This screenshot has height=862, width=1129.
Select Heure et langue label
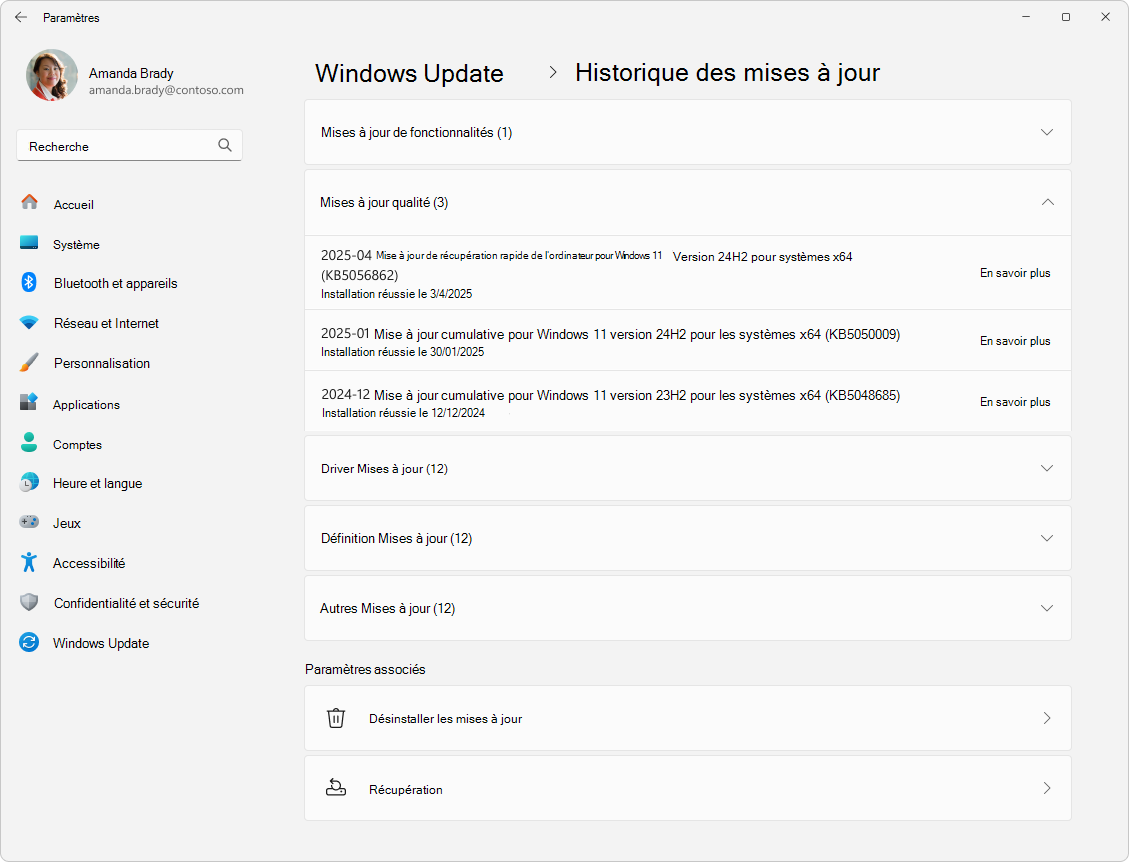click(x=97, y=483)
